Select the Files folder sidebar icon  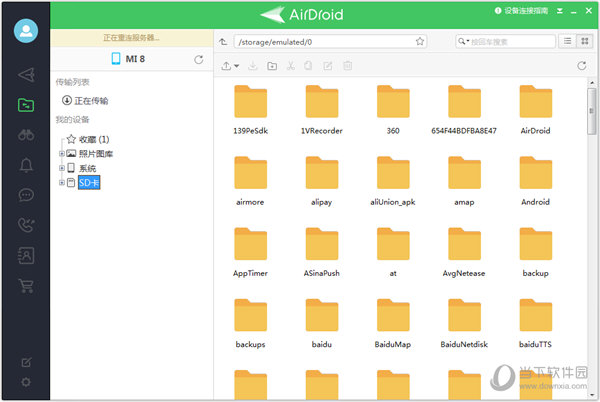click(26, 105)
